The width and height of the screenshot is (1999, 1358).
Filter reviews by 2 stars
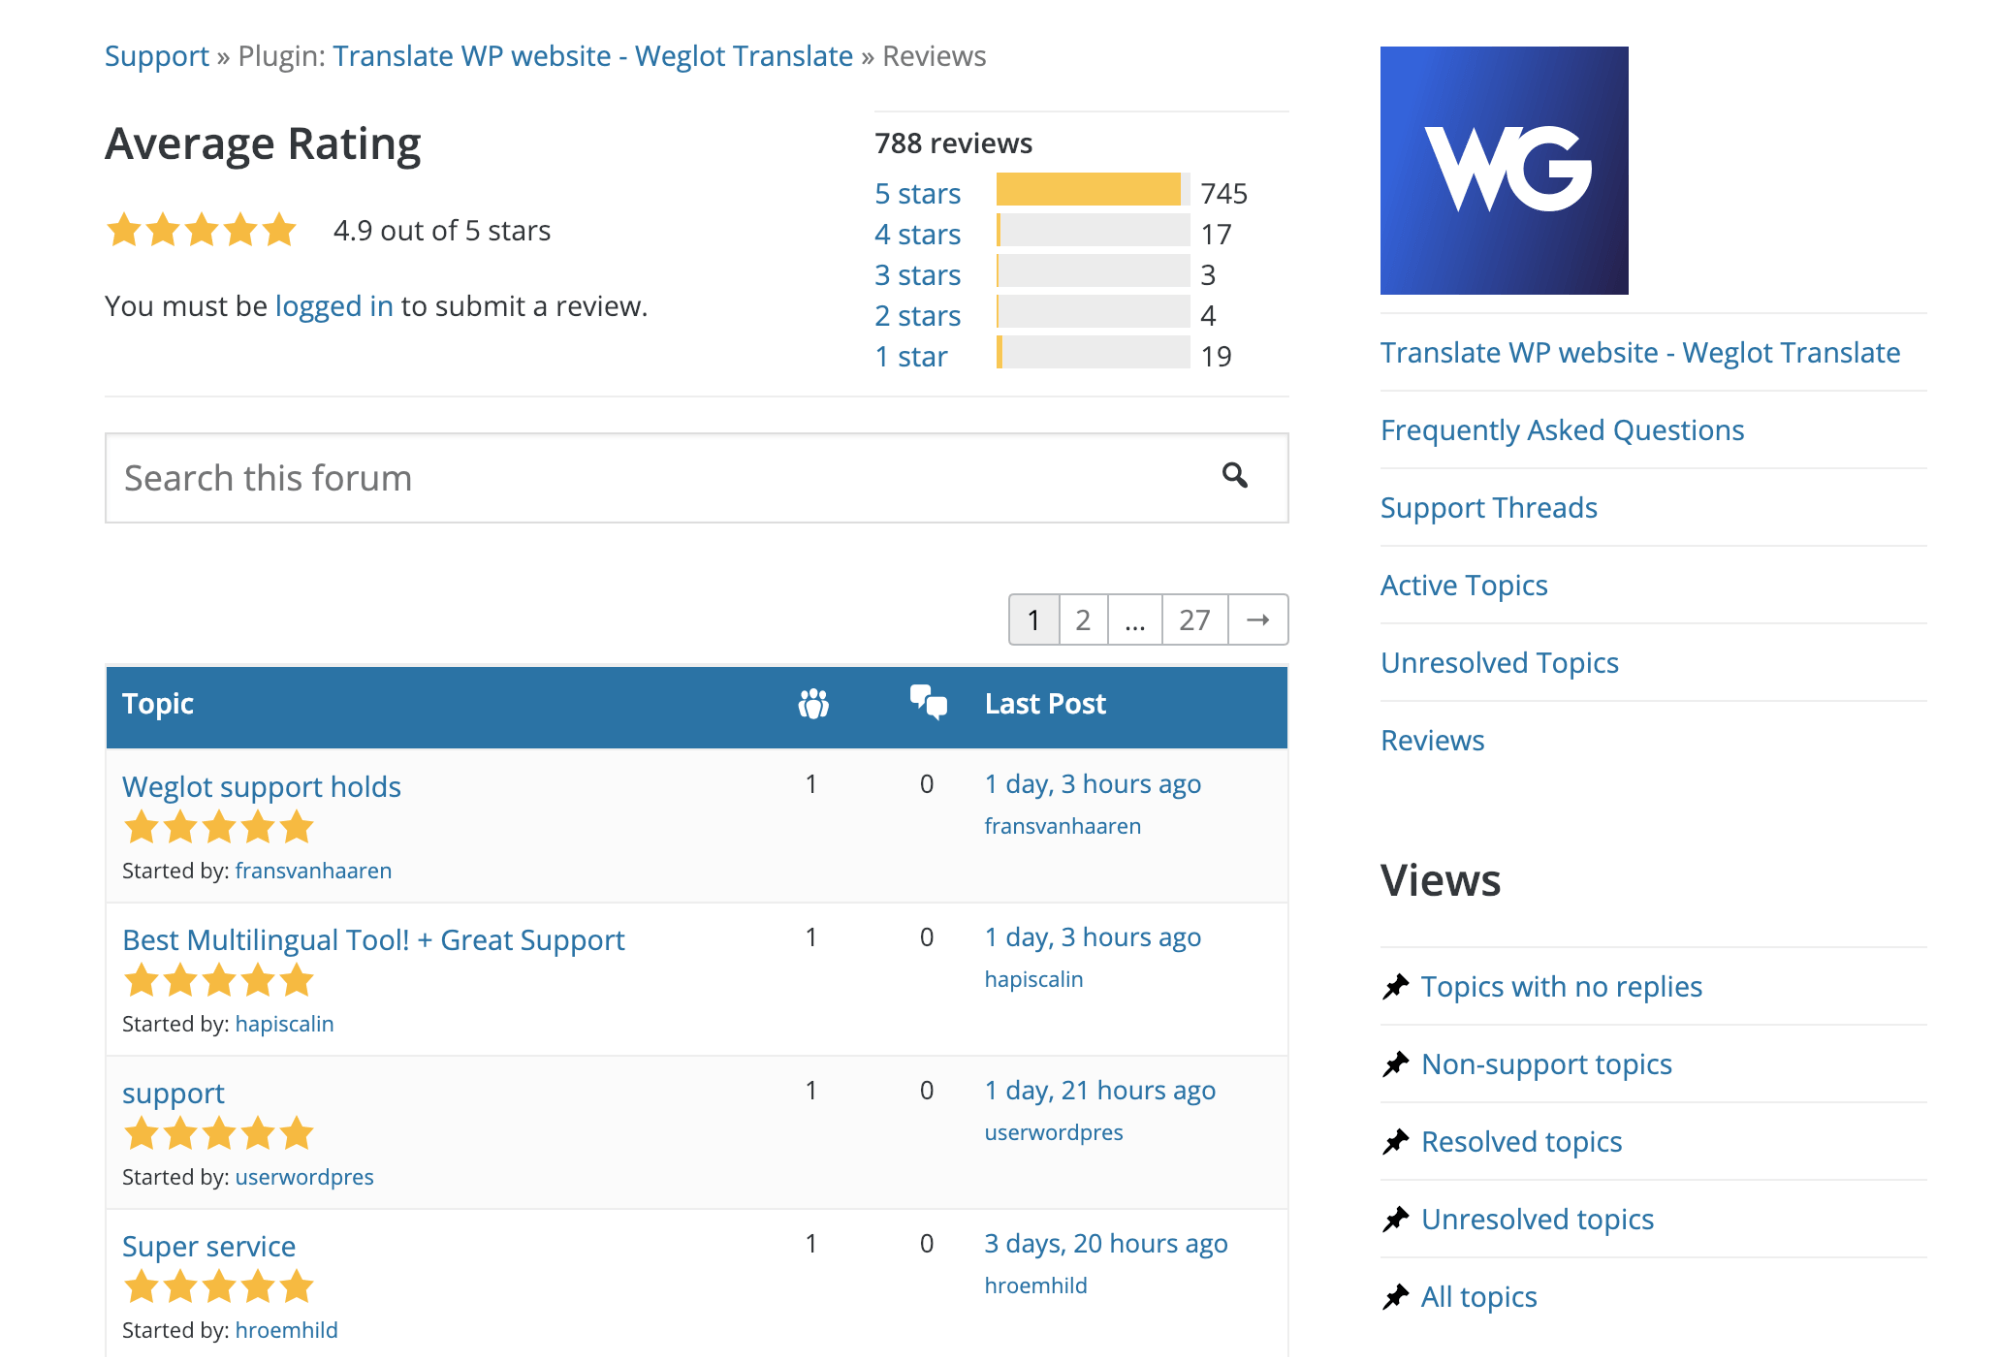click(917, 316)
